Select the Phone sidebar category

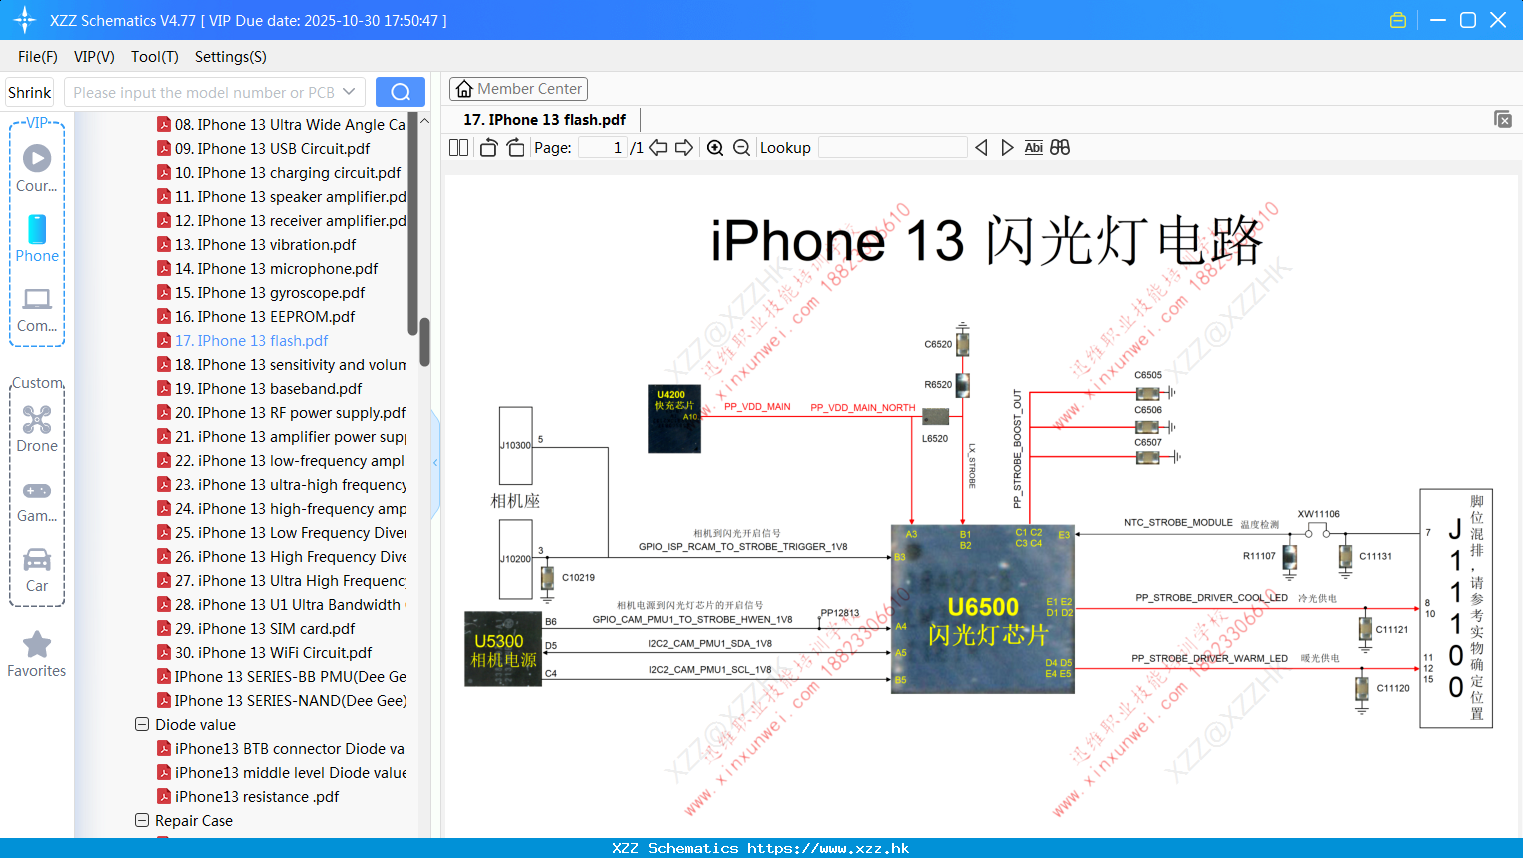pos(37,239)
